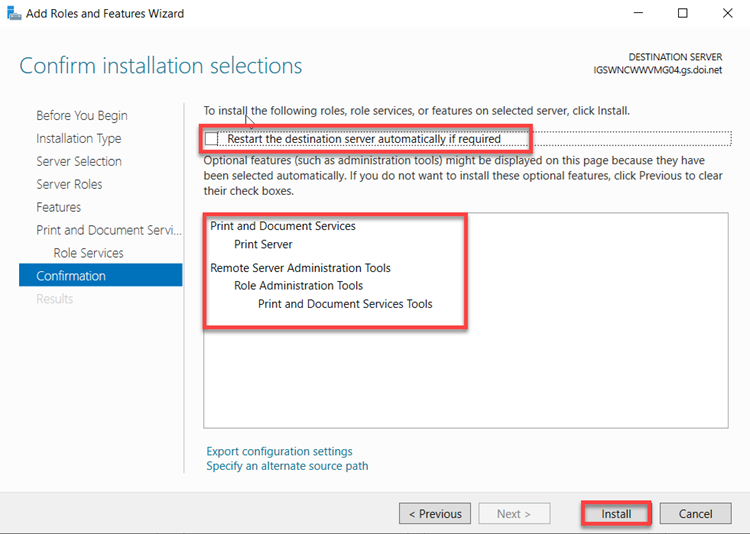Minimize the wizard window
The height and width of the screenshot is (534, 750).
pos(637,14)
